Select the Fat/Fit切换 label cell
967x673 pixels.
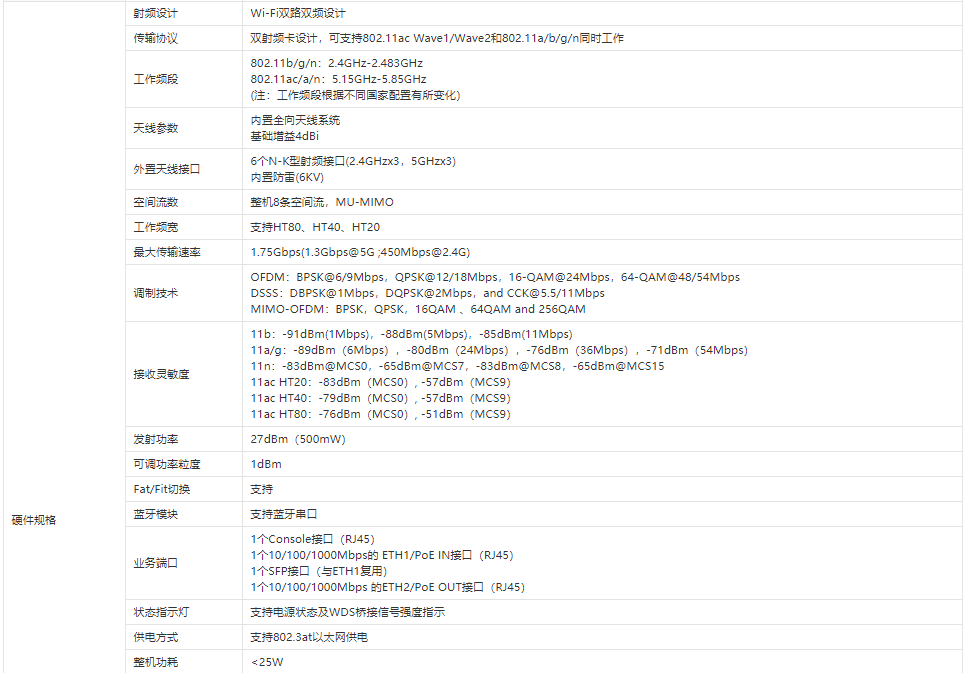coord(162,489)
